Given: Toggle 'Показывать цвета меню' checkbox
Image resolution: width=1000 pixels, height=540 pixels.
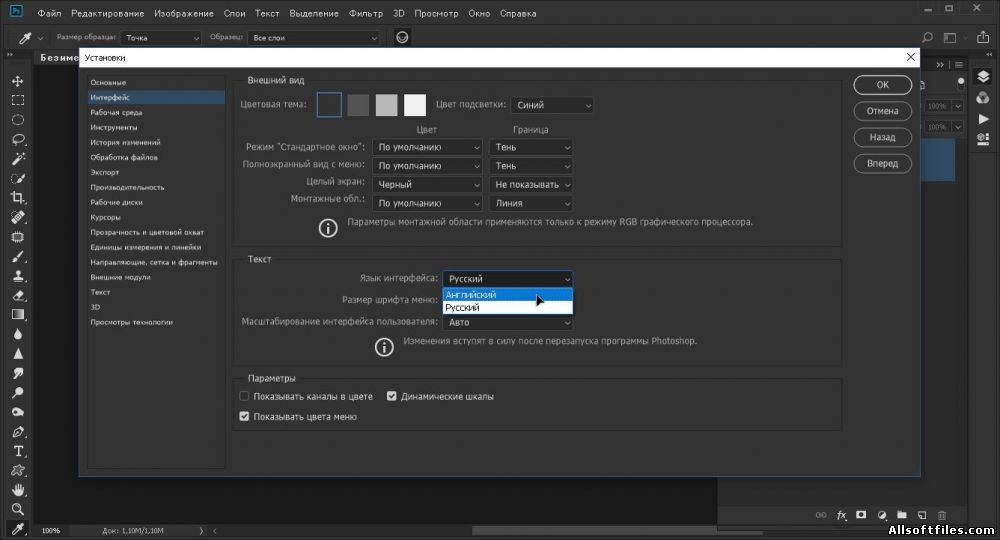Looking at the screenshot, I should click(x=245, y=416).
